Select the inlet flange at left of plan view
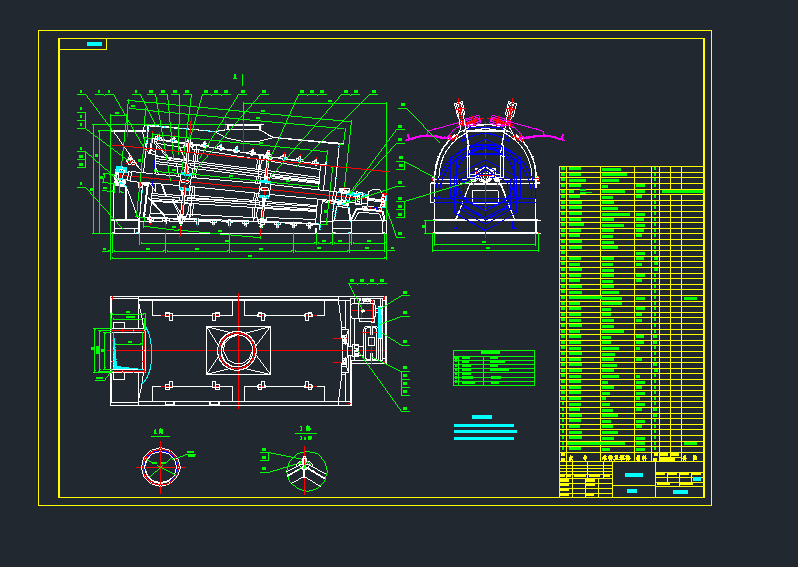The width and height of the screenshot is (798, 567). (105, 351)
